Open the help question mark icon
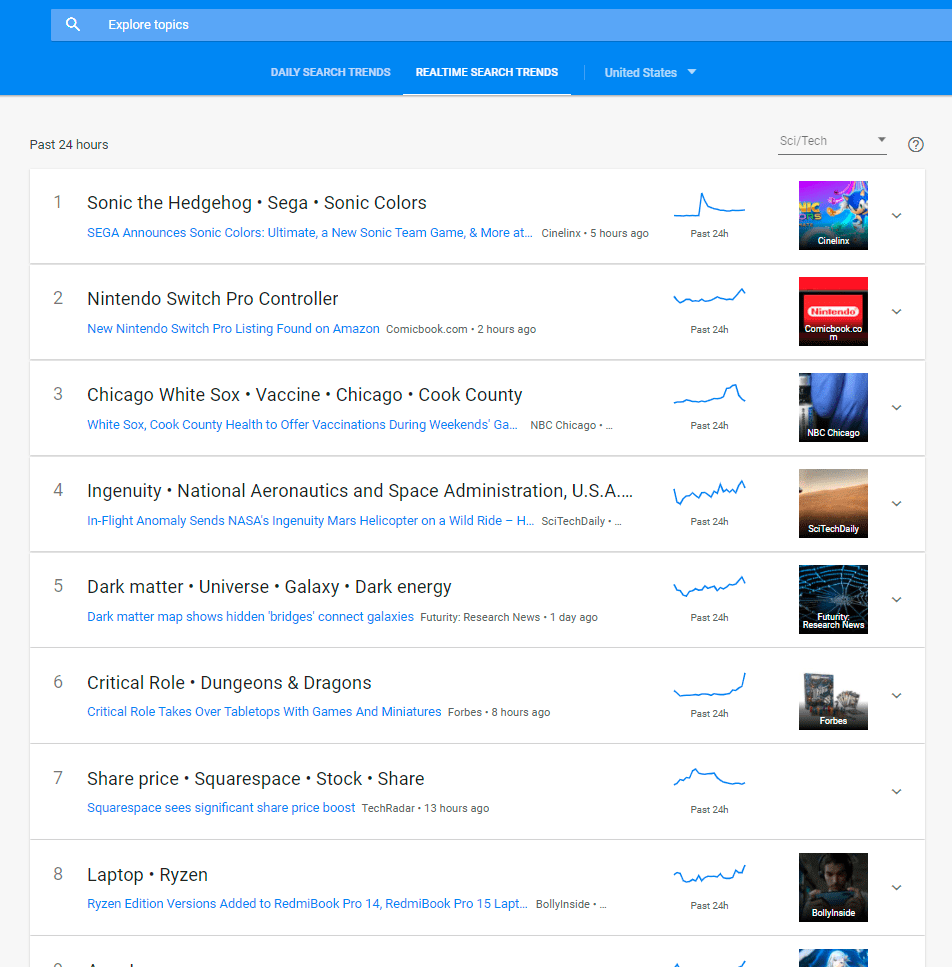Image resolution: width=952 pixels, height=967 pixels. click(916, 144)
